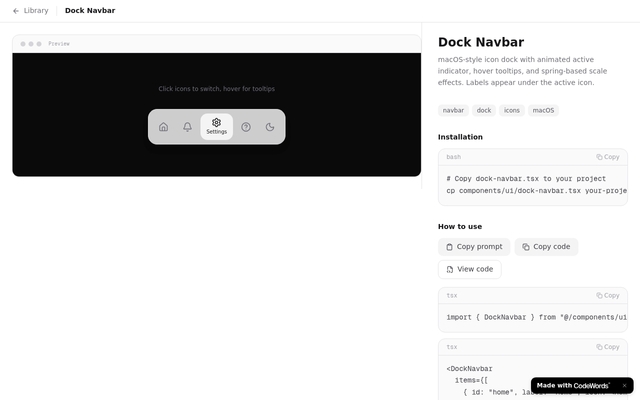Click the Dock Navbar breadcrumb title
Image resolution: width=640 pixels, height=400 pixels.
pyautogui.click(x=90, y=11)
